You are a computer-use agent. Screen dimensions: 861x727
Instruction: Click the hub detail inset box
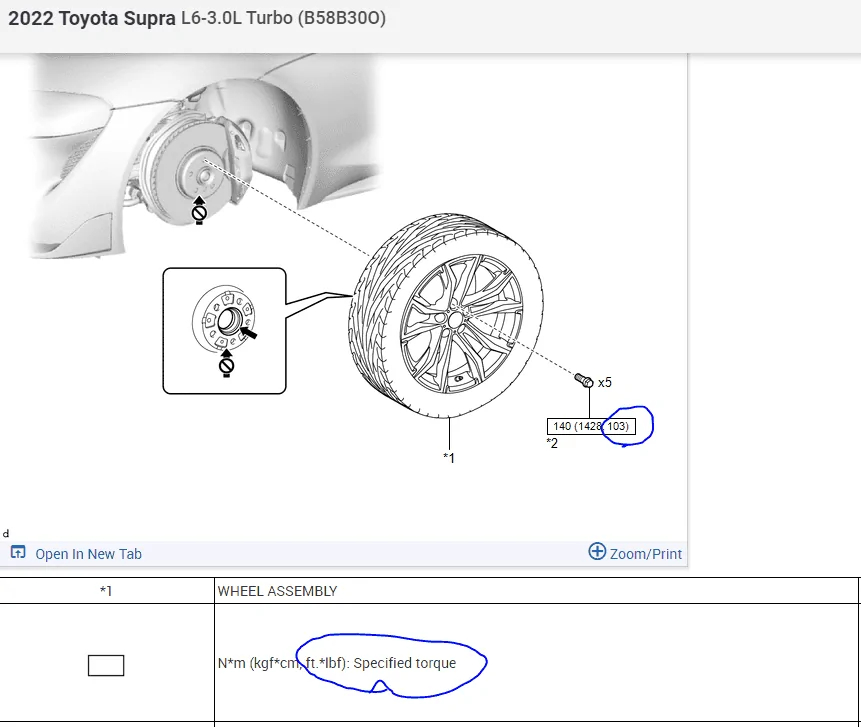click(225, 331)
